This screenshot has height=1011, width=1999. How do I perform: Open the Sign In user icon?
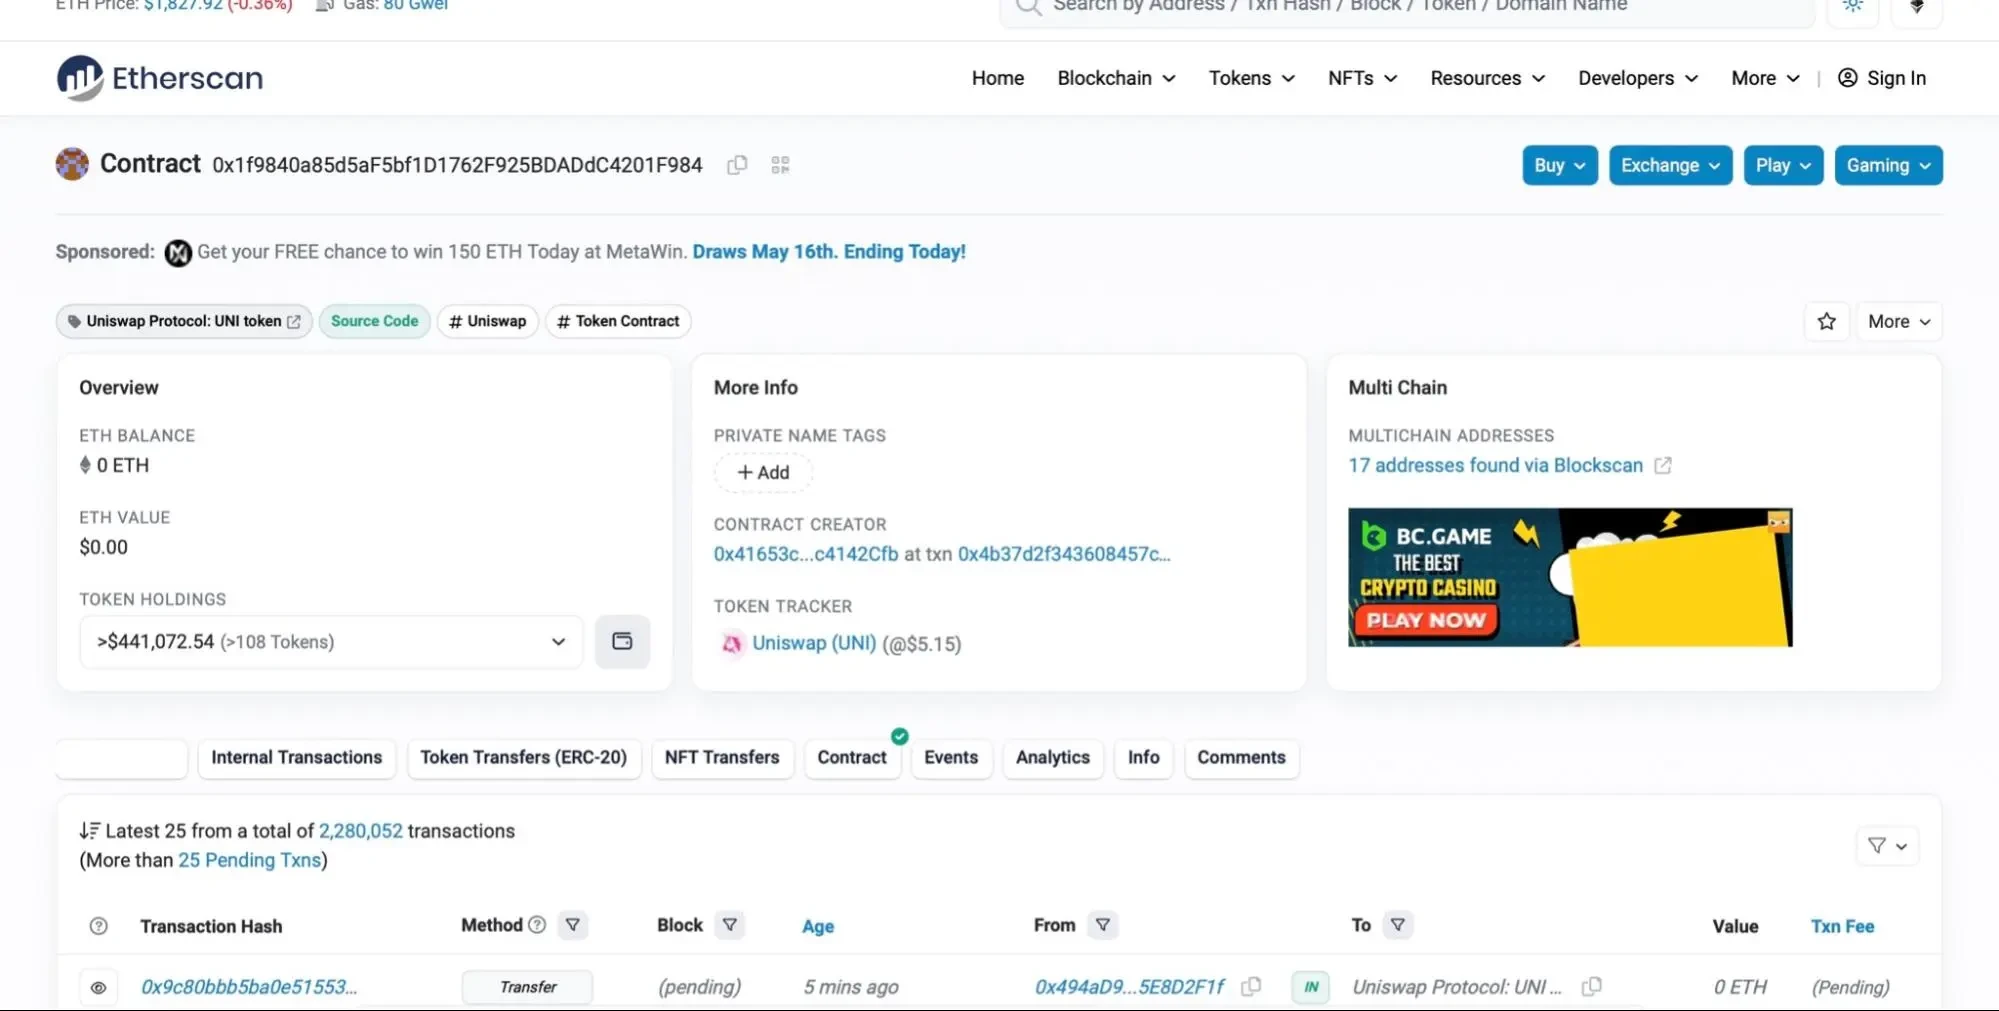(1847, 78)
